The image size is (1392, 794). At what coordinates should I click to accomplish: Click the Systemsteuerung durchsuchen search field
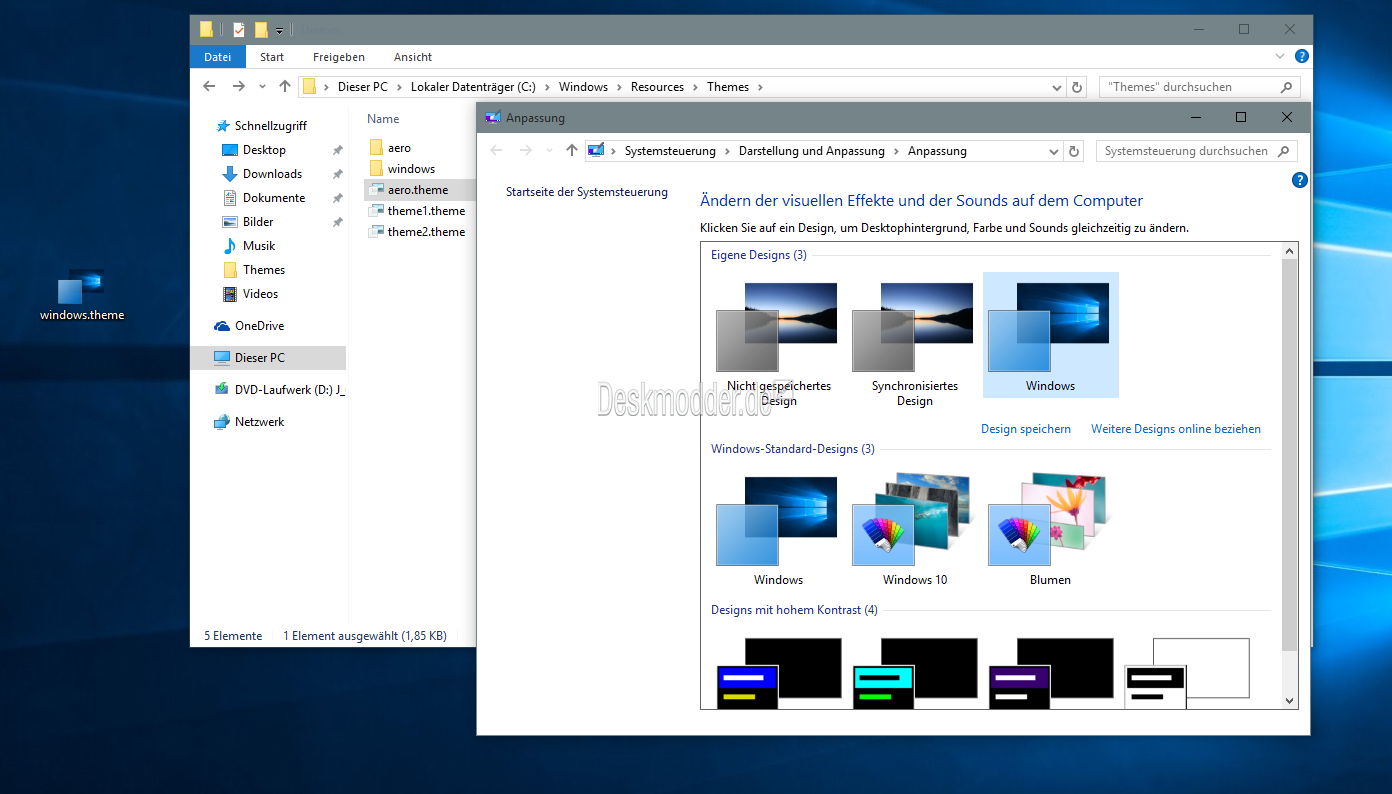click(1196, 151)
